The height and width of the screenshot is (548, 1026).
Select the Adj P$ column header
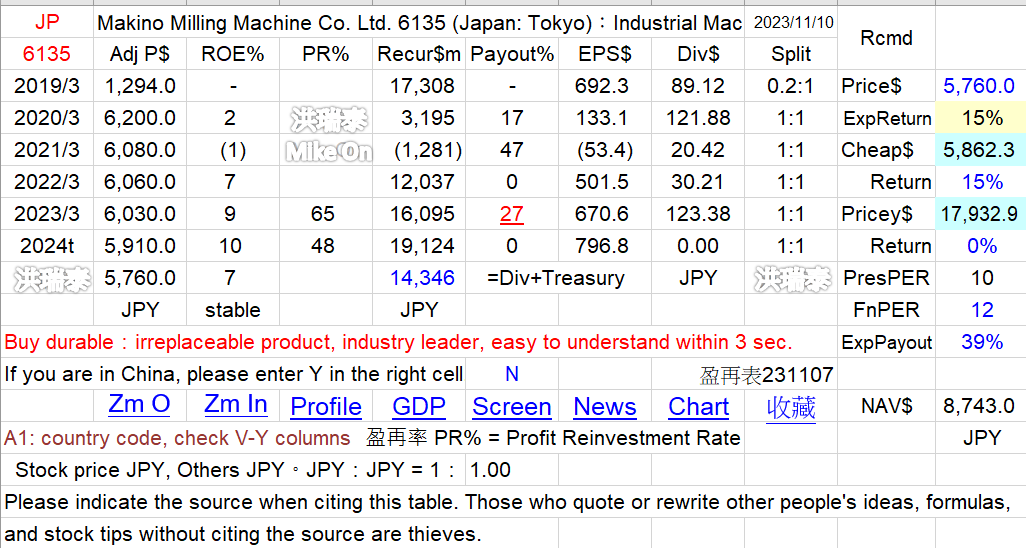point(139,54)
